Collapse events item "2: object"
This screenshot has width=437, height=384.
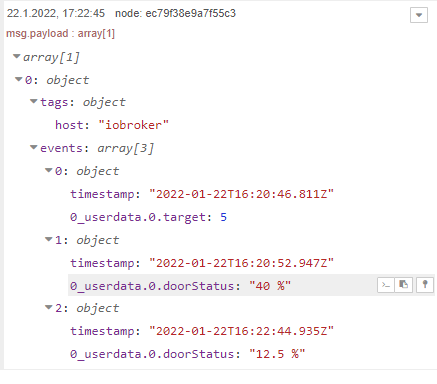tap(49, 307)
